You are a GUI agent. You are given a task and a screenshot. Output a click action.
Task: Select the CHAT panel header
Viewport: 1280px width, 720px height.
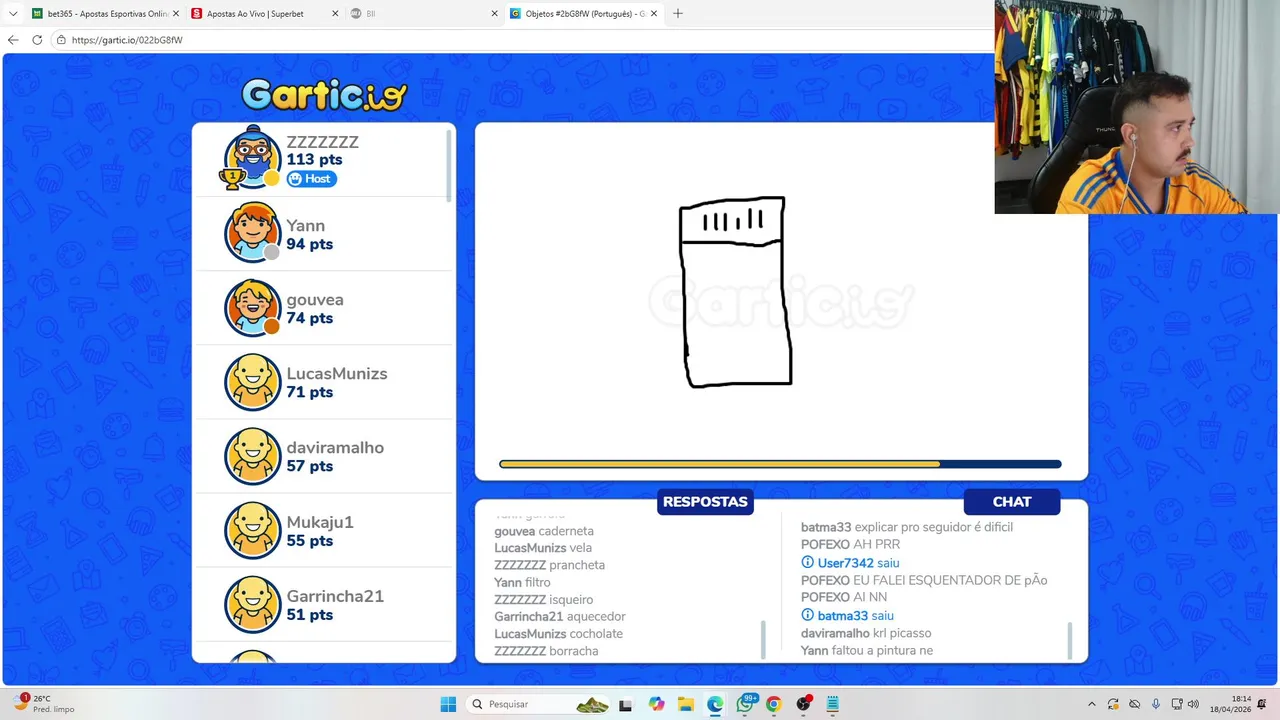(x=1012, y=502)
